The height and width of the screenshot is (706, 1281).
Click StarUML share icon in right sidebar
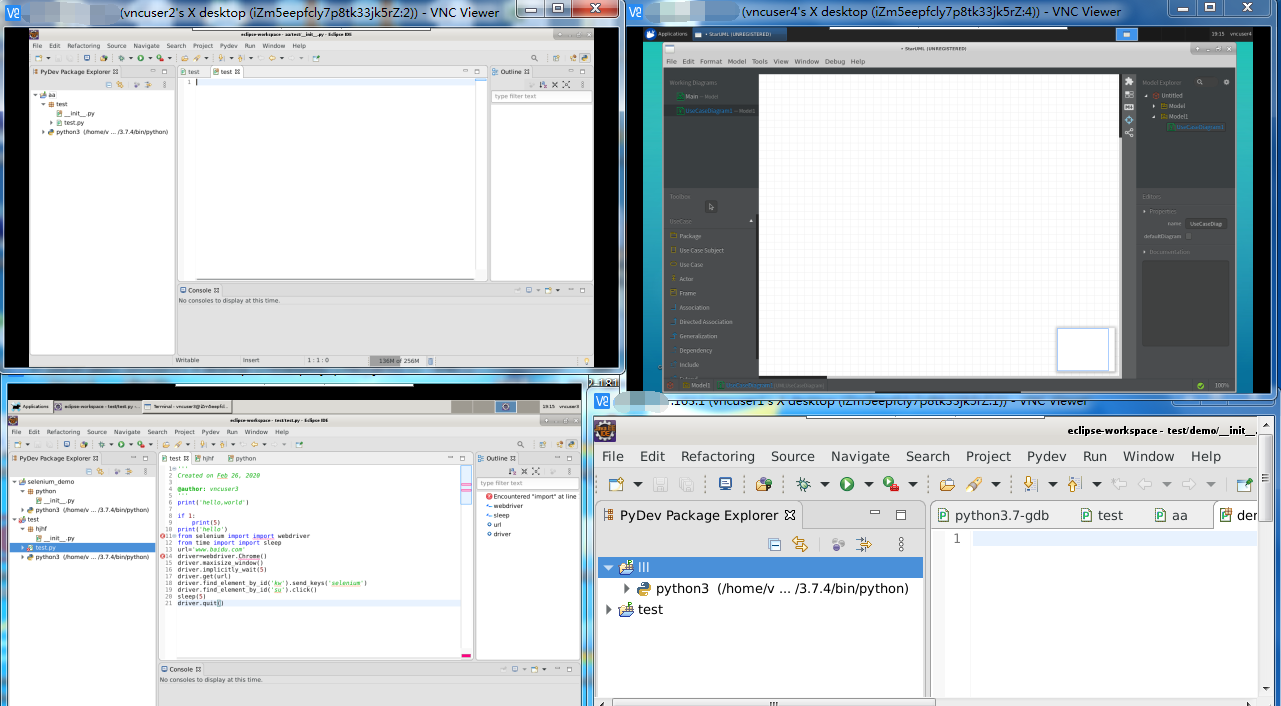[1129, 132]
